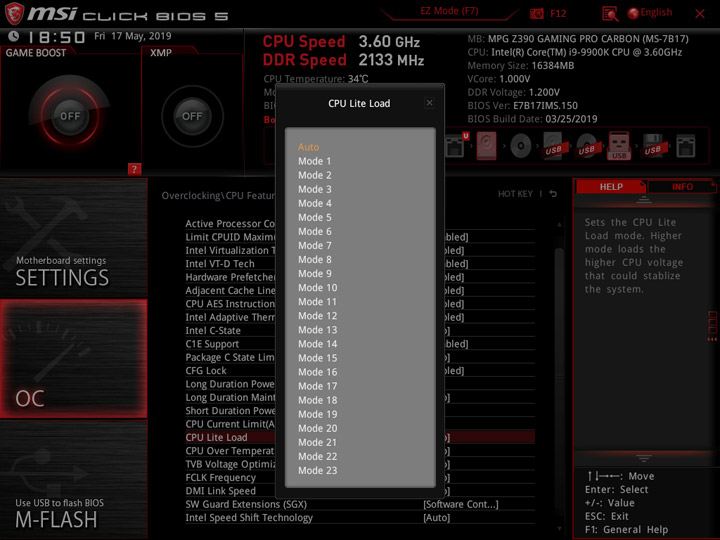Click the settings list vertical scrollbar

click(x=559, y=377)
